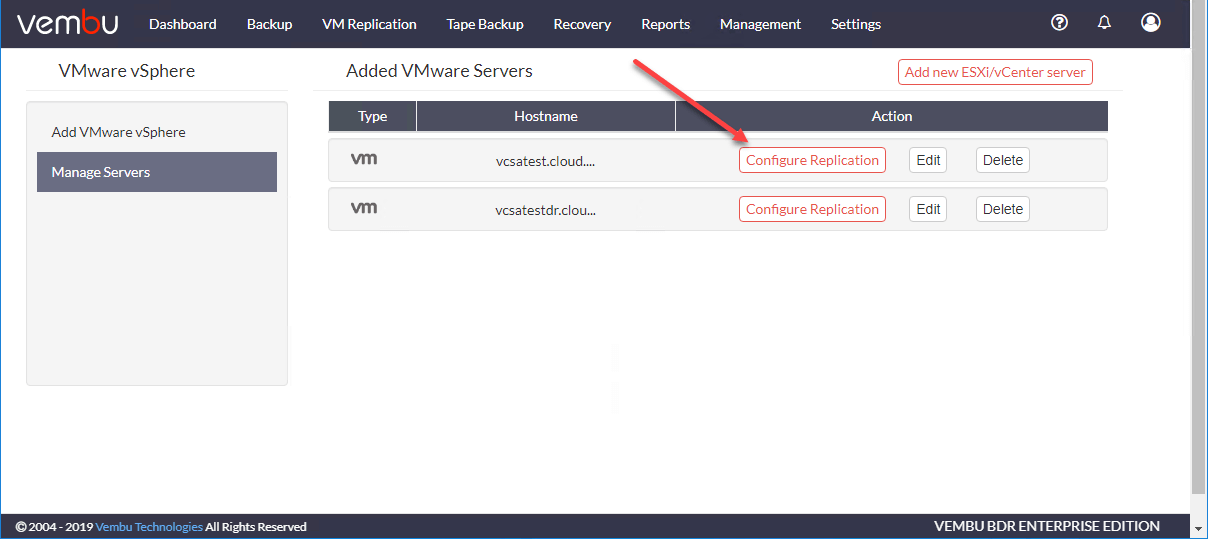Click the Action column header
Image resolution: width=1208 pixels, height=539 pixels.
(892, 116)
